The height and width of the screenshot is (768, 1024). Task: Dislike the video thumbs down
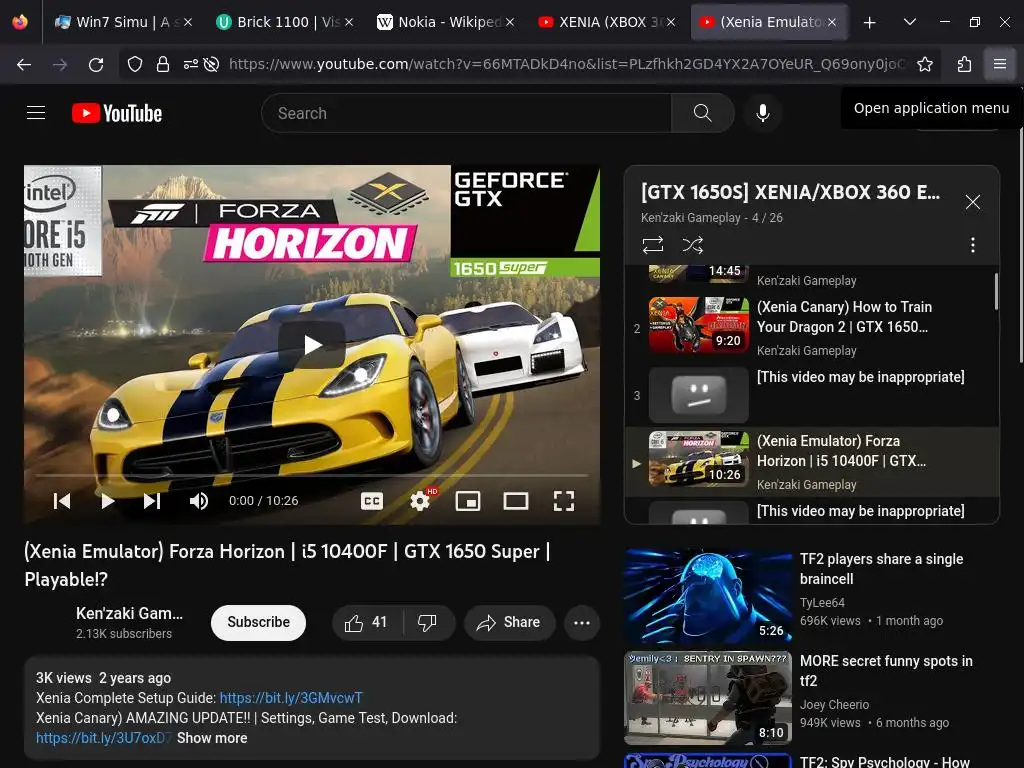coord(427,622)
